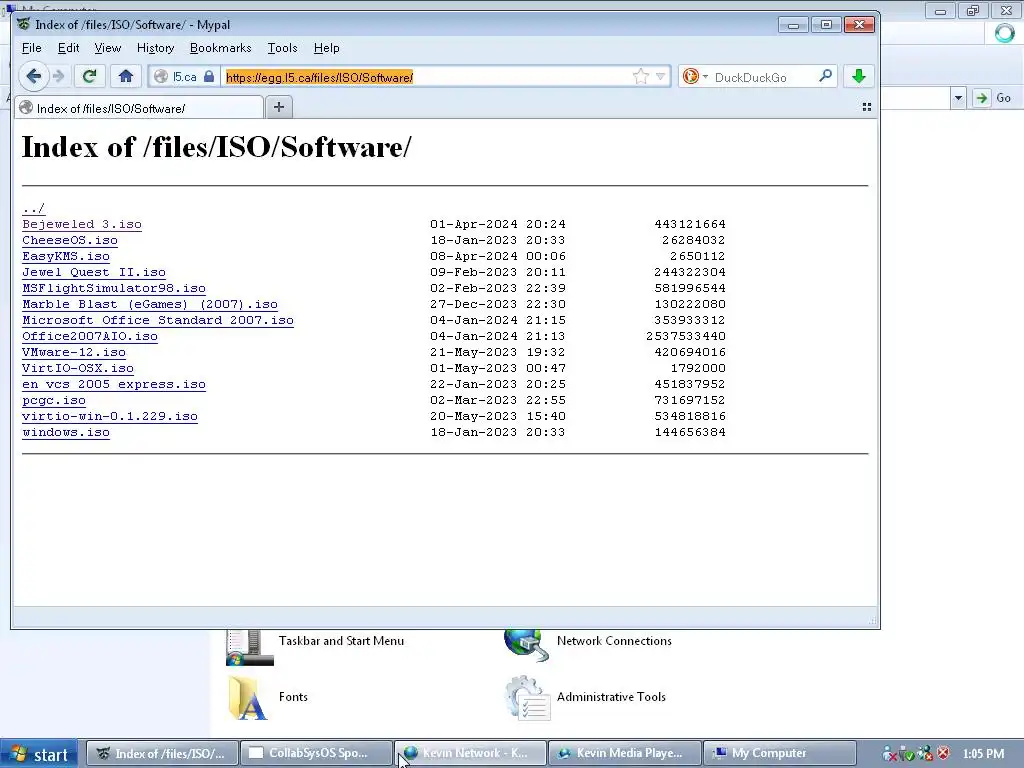The height and width of the screenshot is (768, 1024).
Task: Click the file size 2537533440
Action: [x=686, y=336]
